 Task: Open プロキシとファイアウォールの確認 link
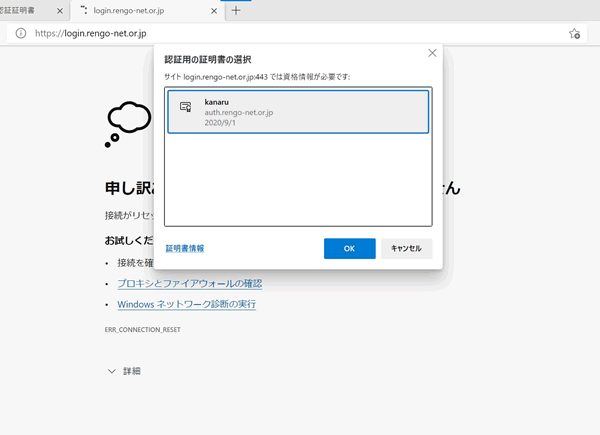coord(189,283)
